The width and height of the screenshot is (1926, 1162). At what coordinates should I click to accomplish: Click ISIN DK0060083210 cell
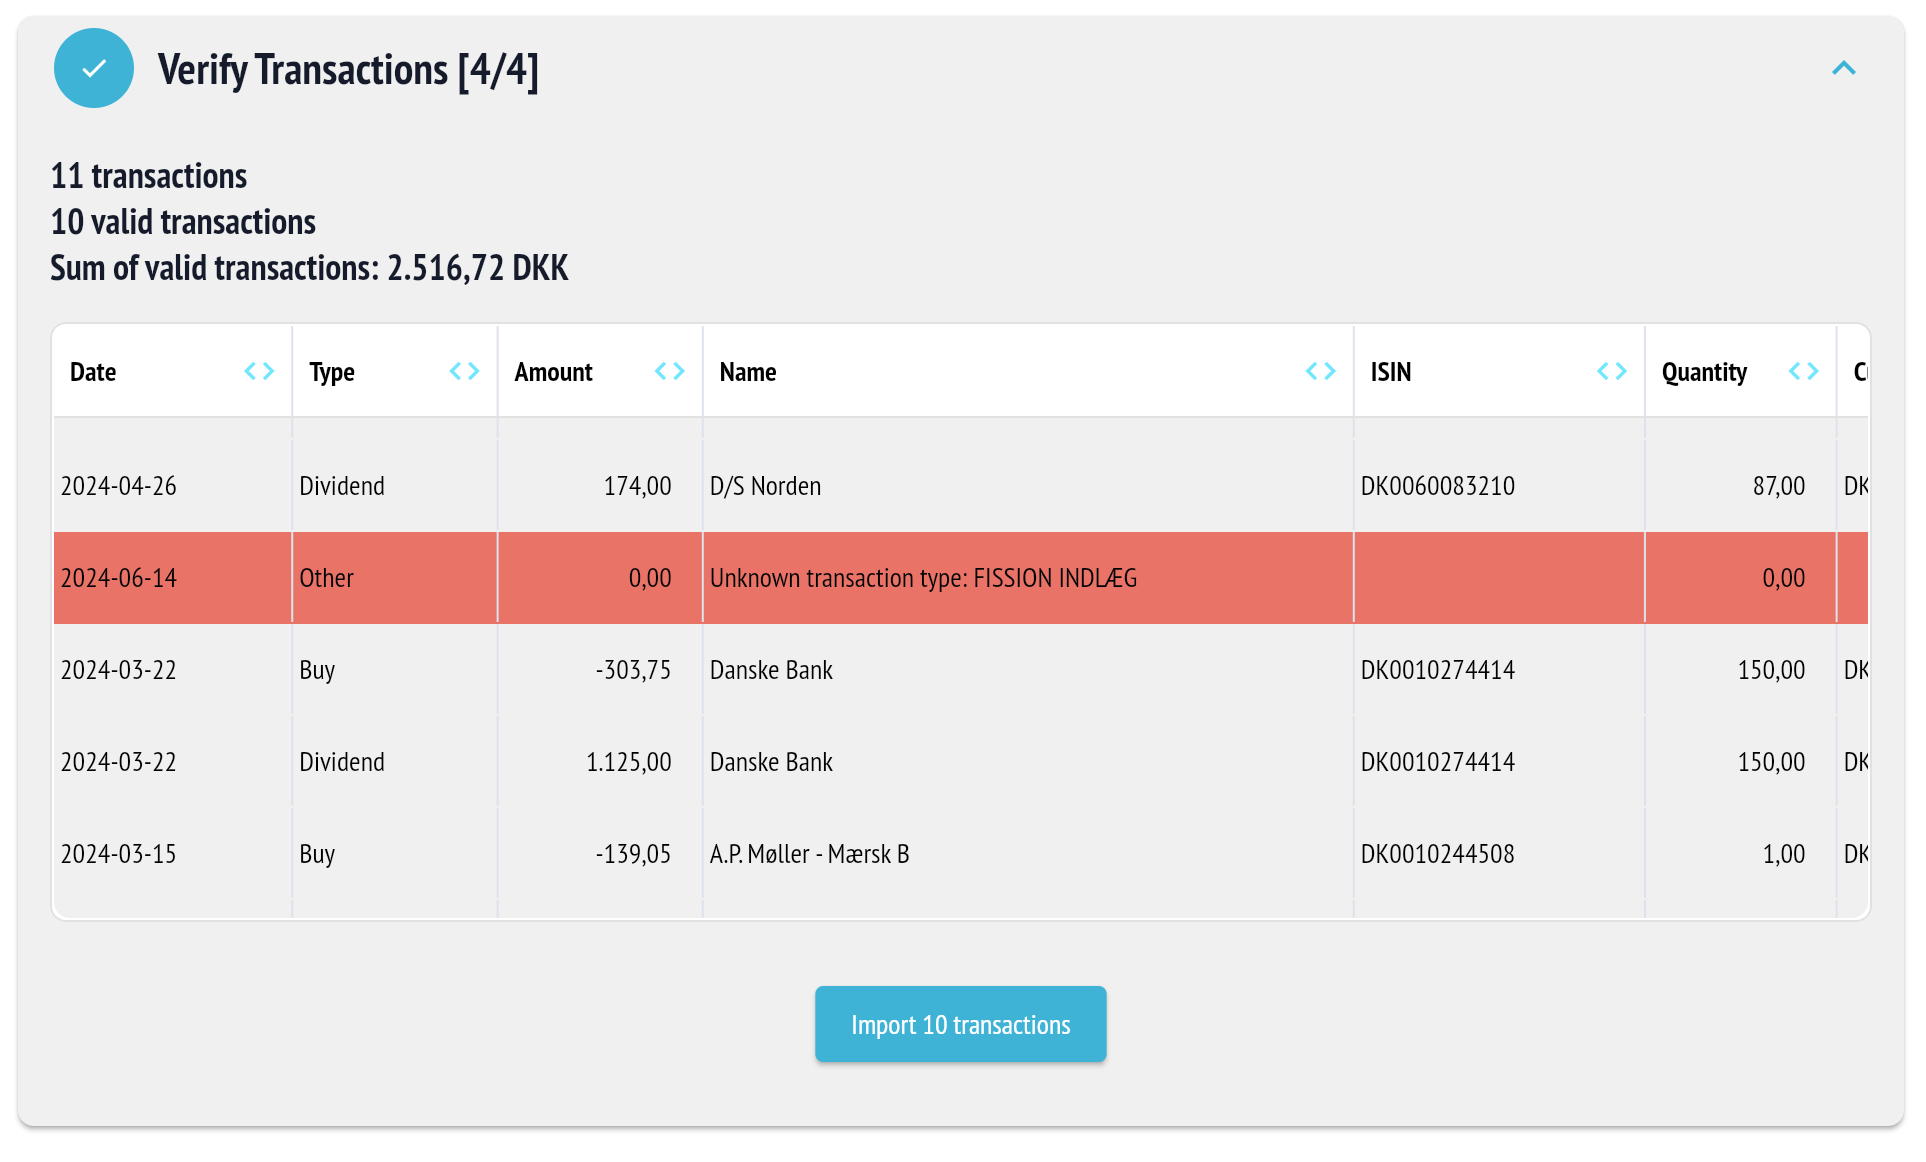(1499, 486)
